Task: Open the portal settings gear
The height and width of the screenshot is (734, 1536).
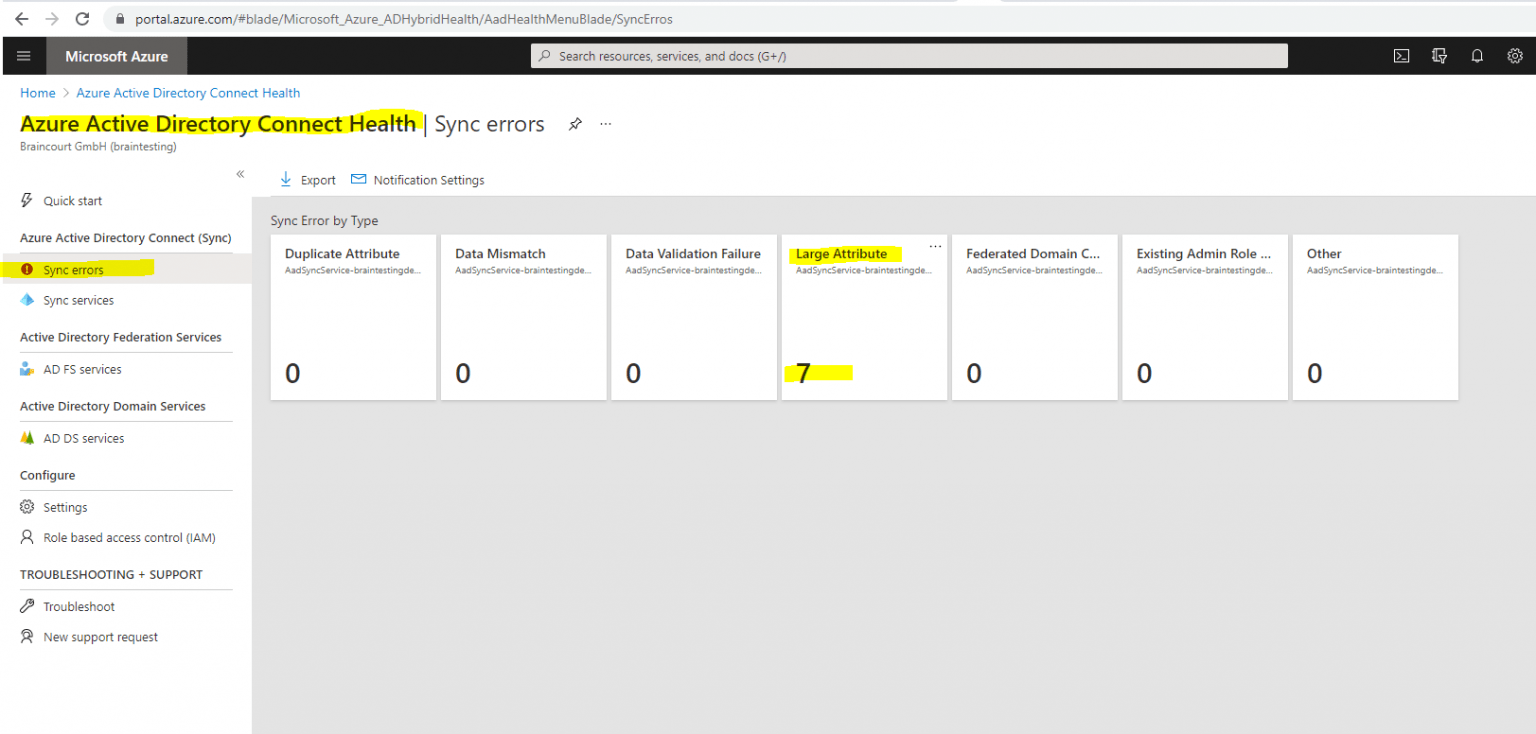Action: coord(1514,56)
